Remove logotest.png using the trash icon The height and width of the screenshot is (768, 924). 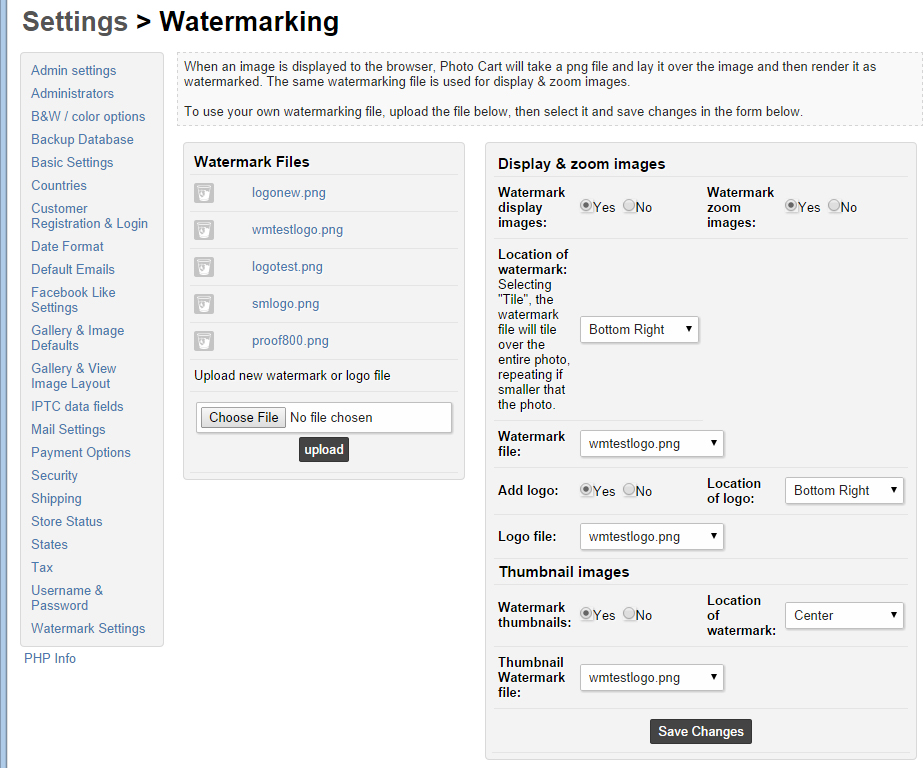pos(204,267)
